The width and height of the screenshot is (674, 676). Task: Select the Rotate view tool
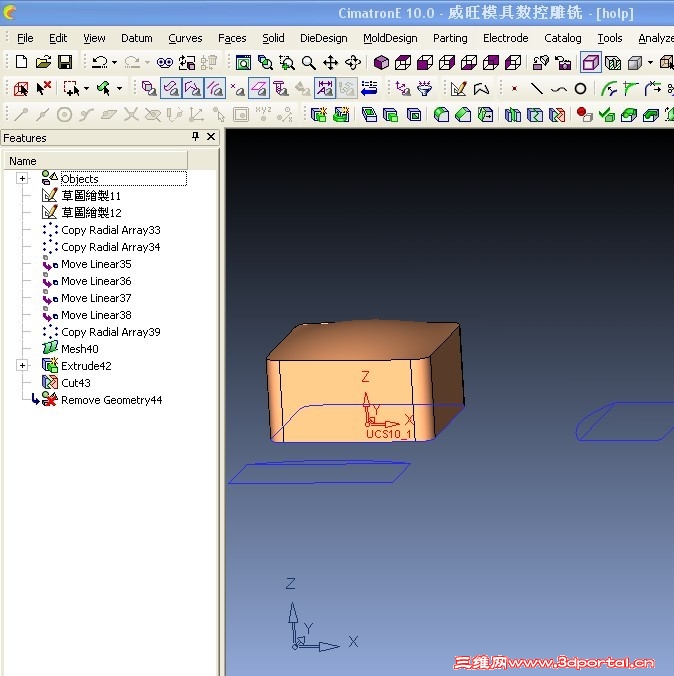[353, 63]
